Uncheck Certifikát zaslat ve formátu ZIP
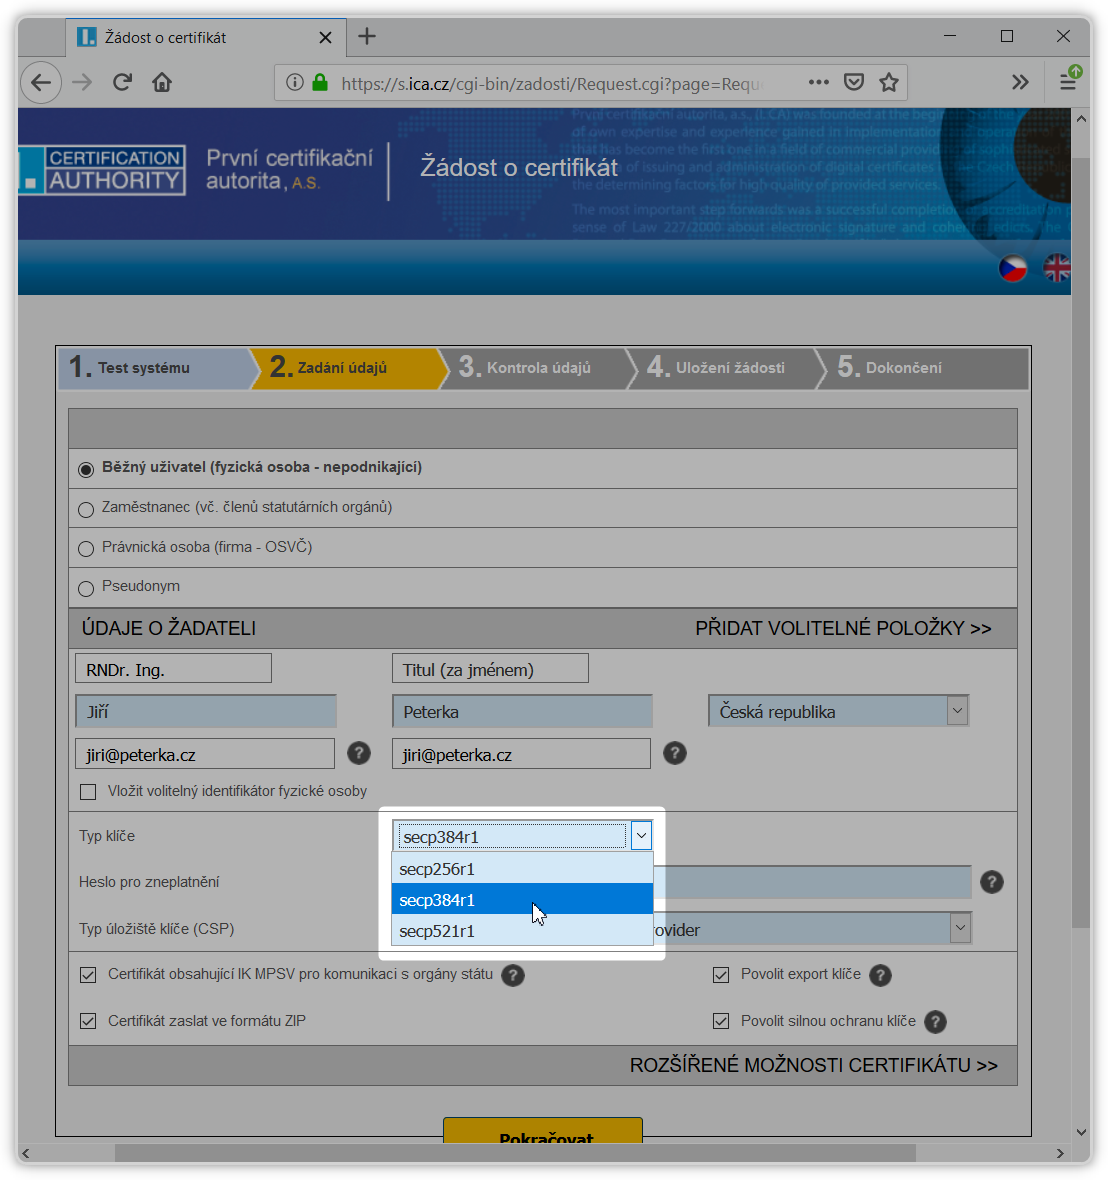Image resolution: width=1108 pixels, height=1180 pixels. click(x=88, y=1021)
